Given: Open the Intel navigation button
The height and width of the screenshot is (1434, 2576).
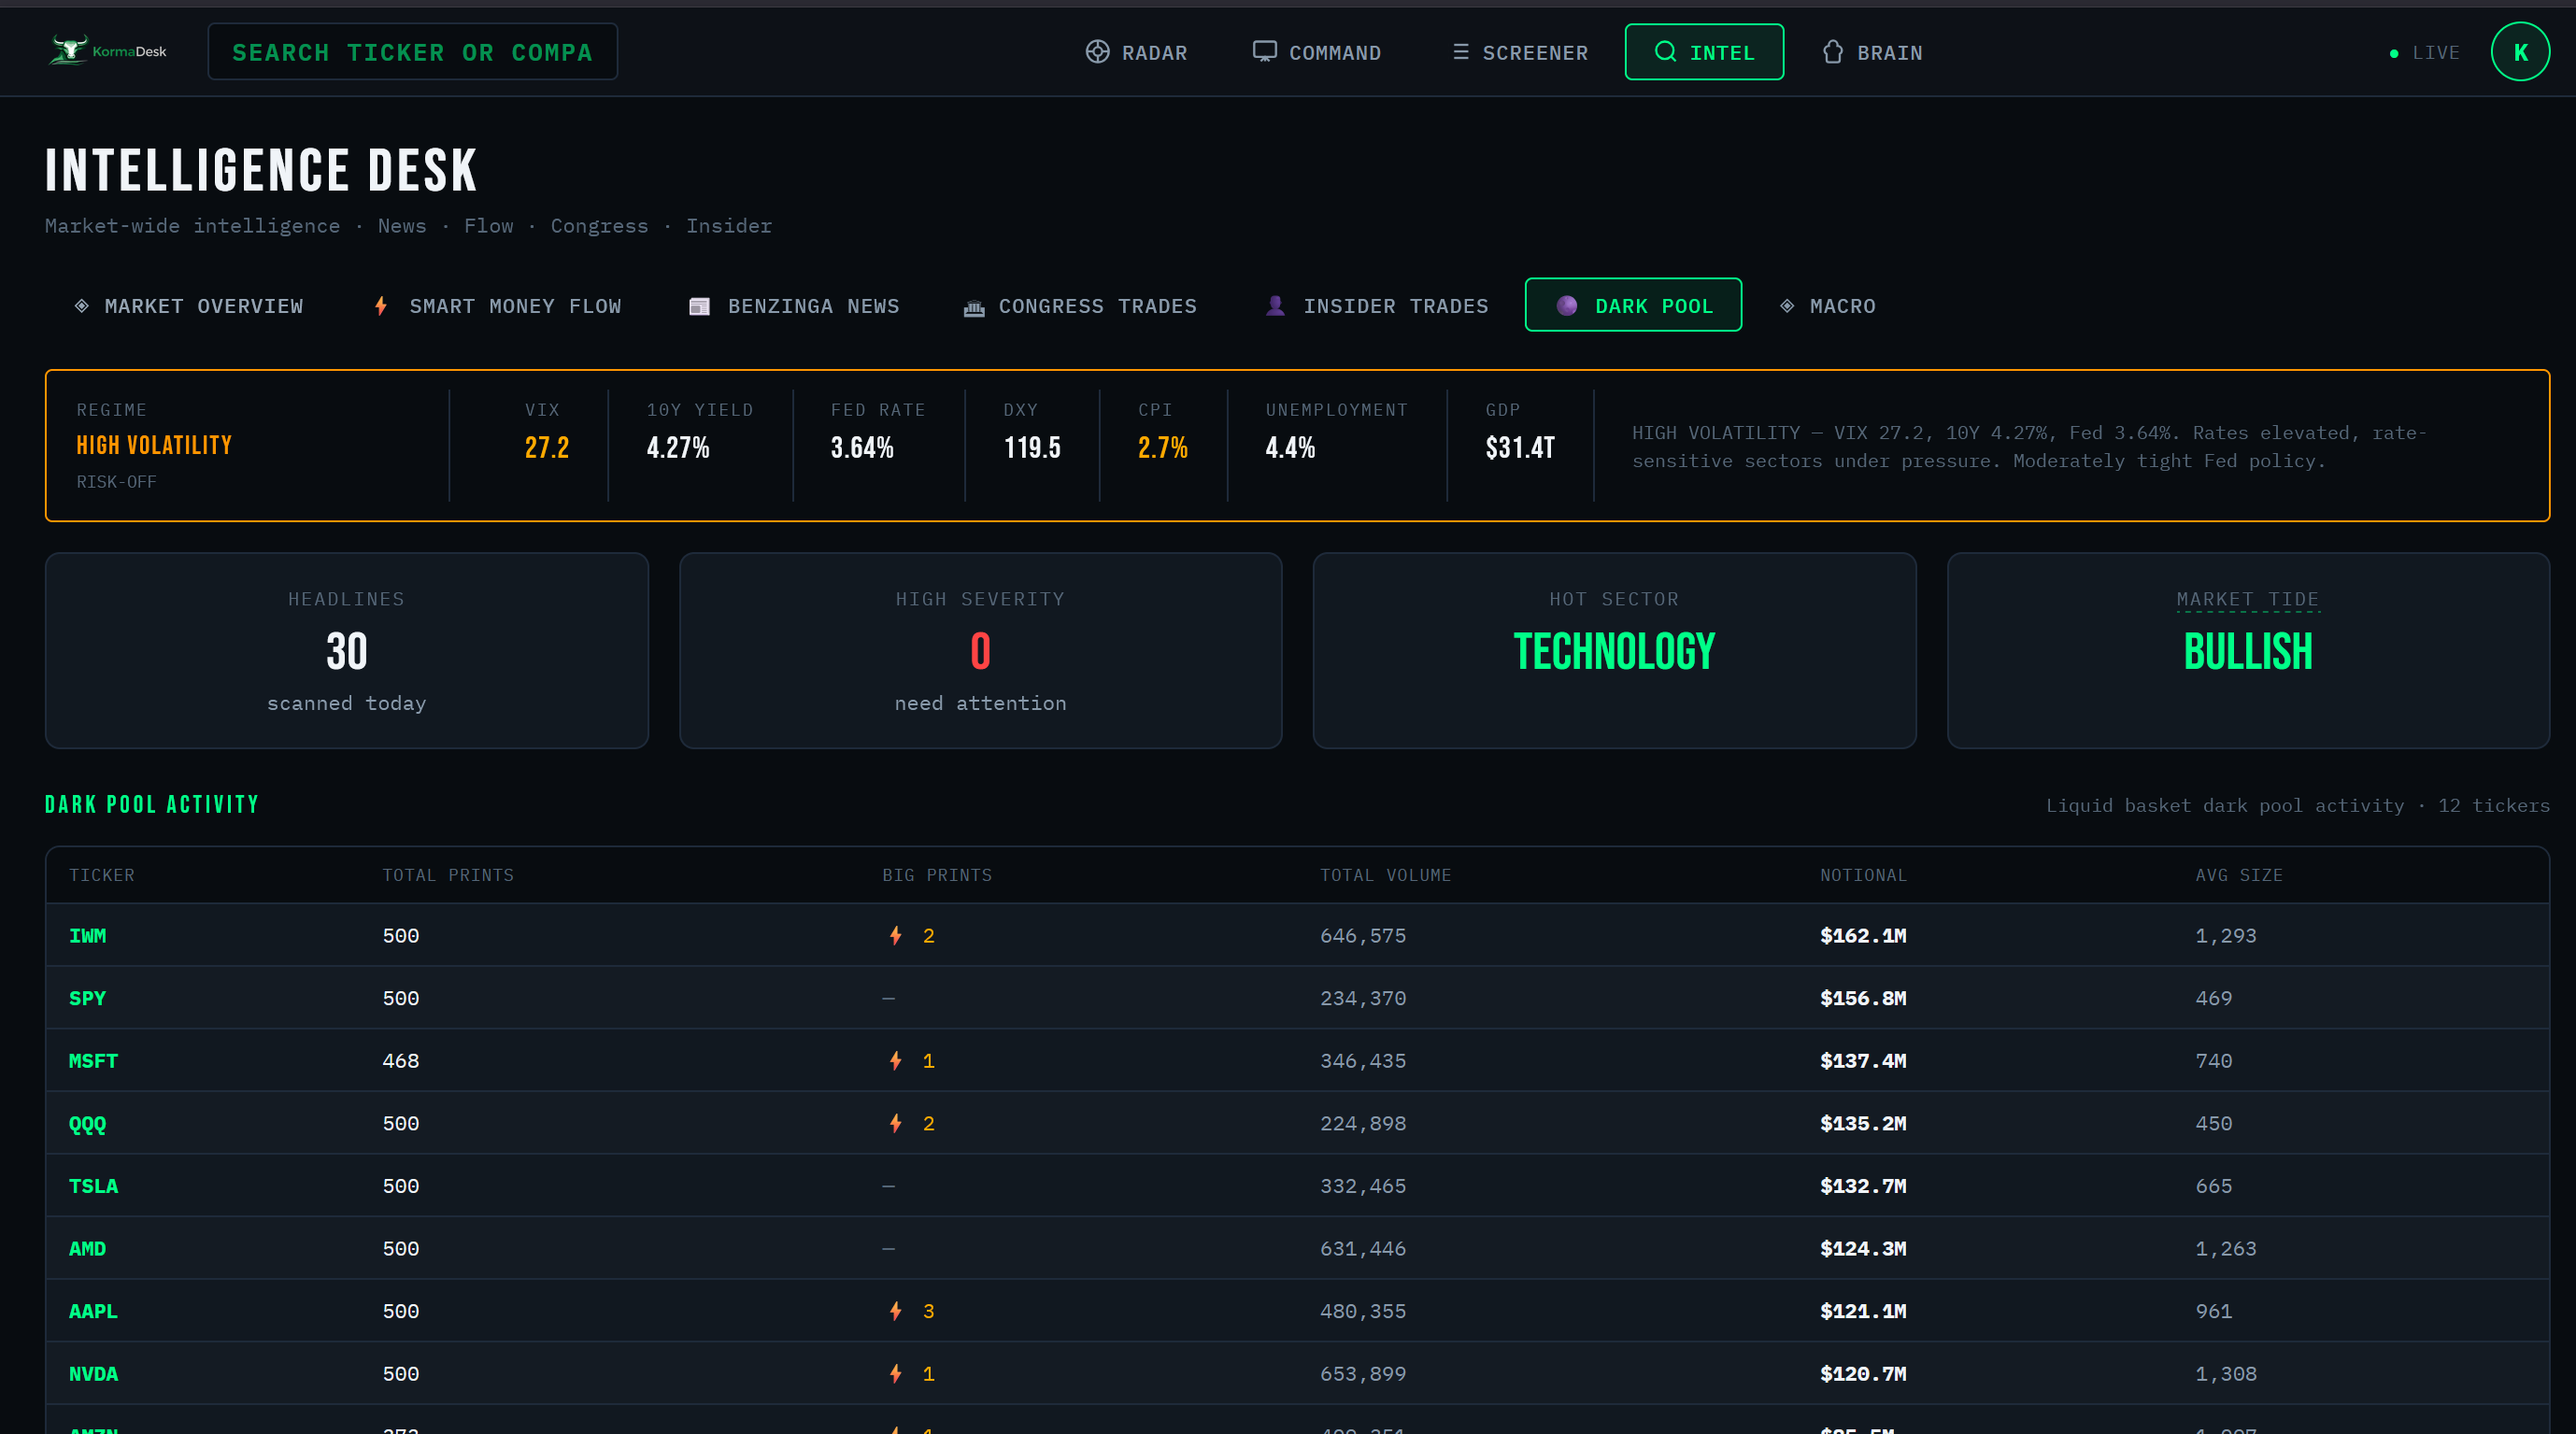Looking at the screenshot, I should pos(1703,52).
